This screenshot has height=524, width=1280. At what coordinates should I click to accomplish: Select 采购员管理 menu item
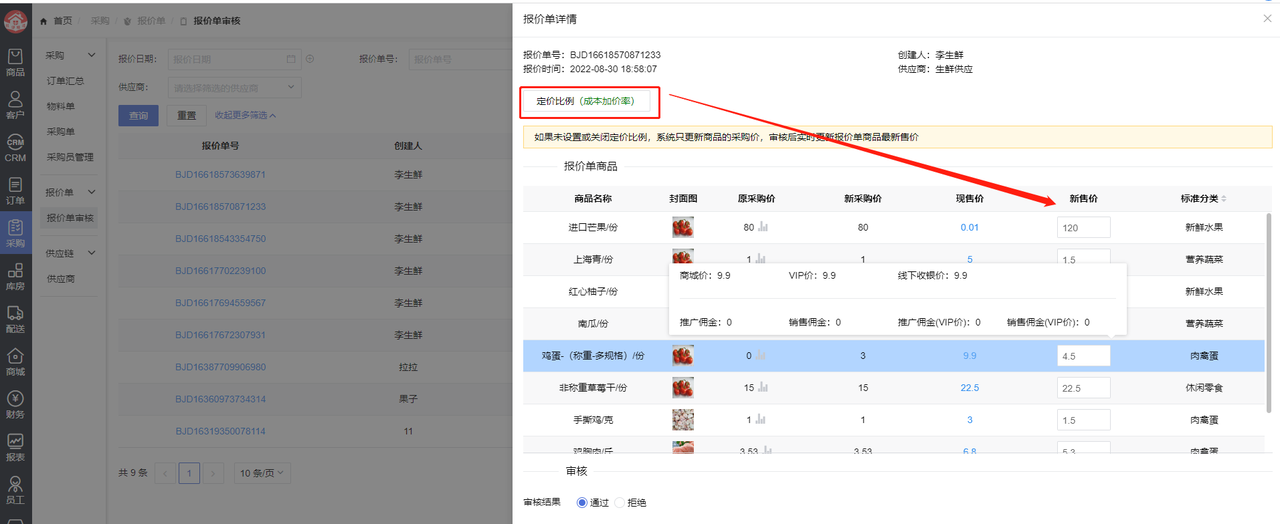(70, 157)
